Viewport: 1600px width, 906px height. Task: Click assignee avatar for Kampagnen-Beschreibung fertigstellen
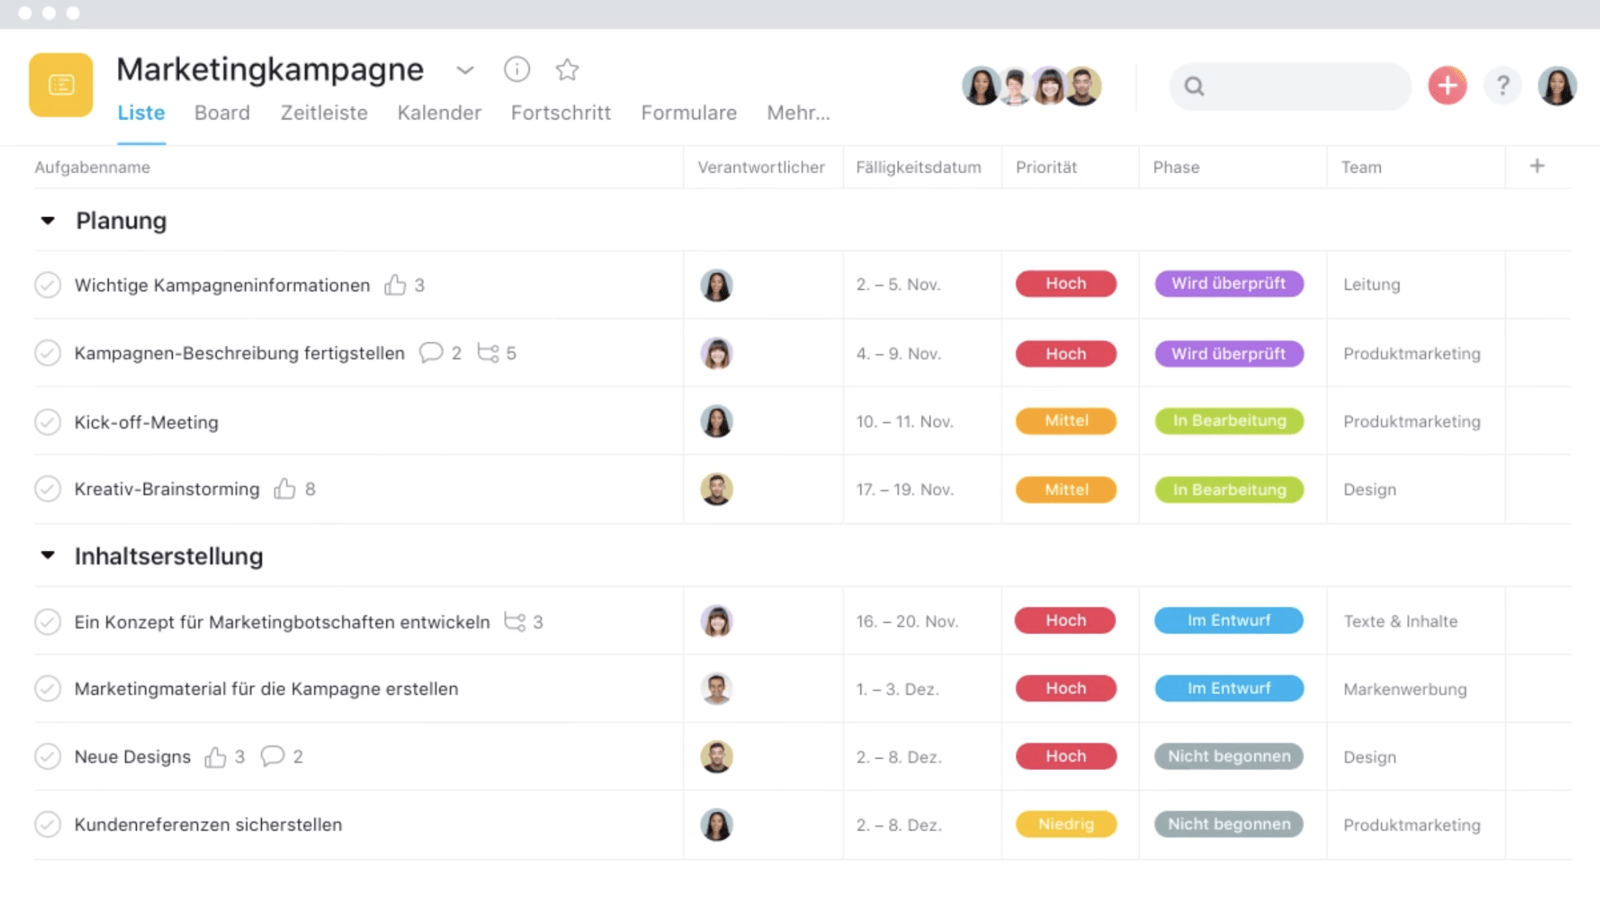pos(717,353)
